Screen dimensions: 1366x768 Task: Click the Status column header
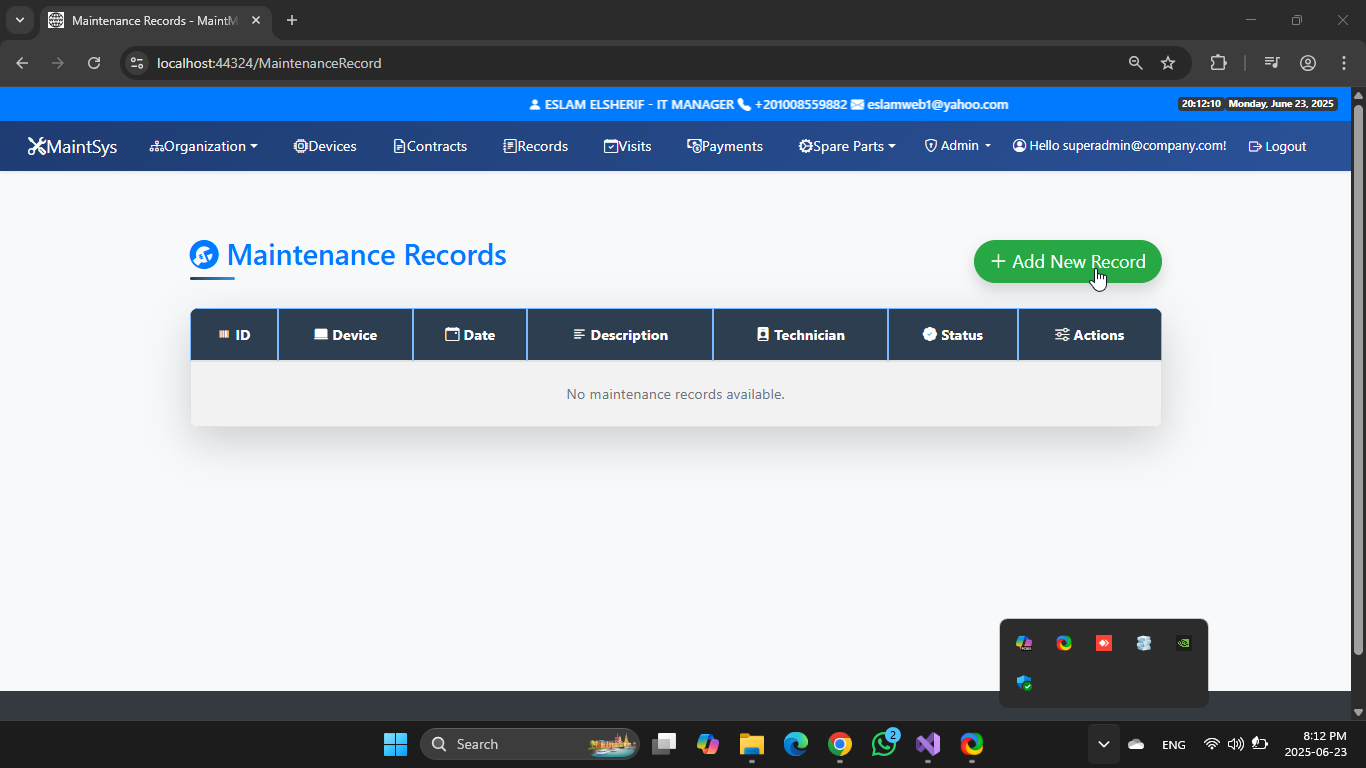click(x=953, y=335)
